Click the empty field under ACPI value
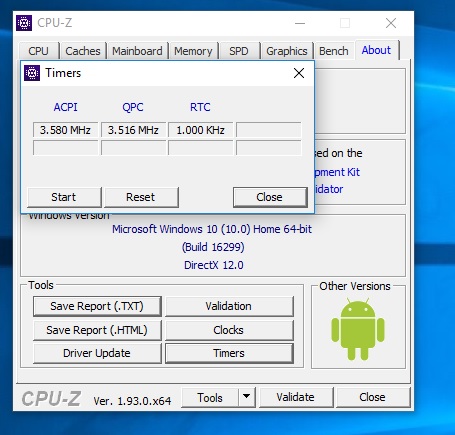The image size is (455, 435). pyautogui.click(x=65, y=148)
